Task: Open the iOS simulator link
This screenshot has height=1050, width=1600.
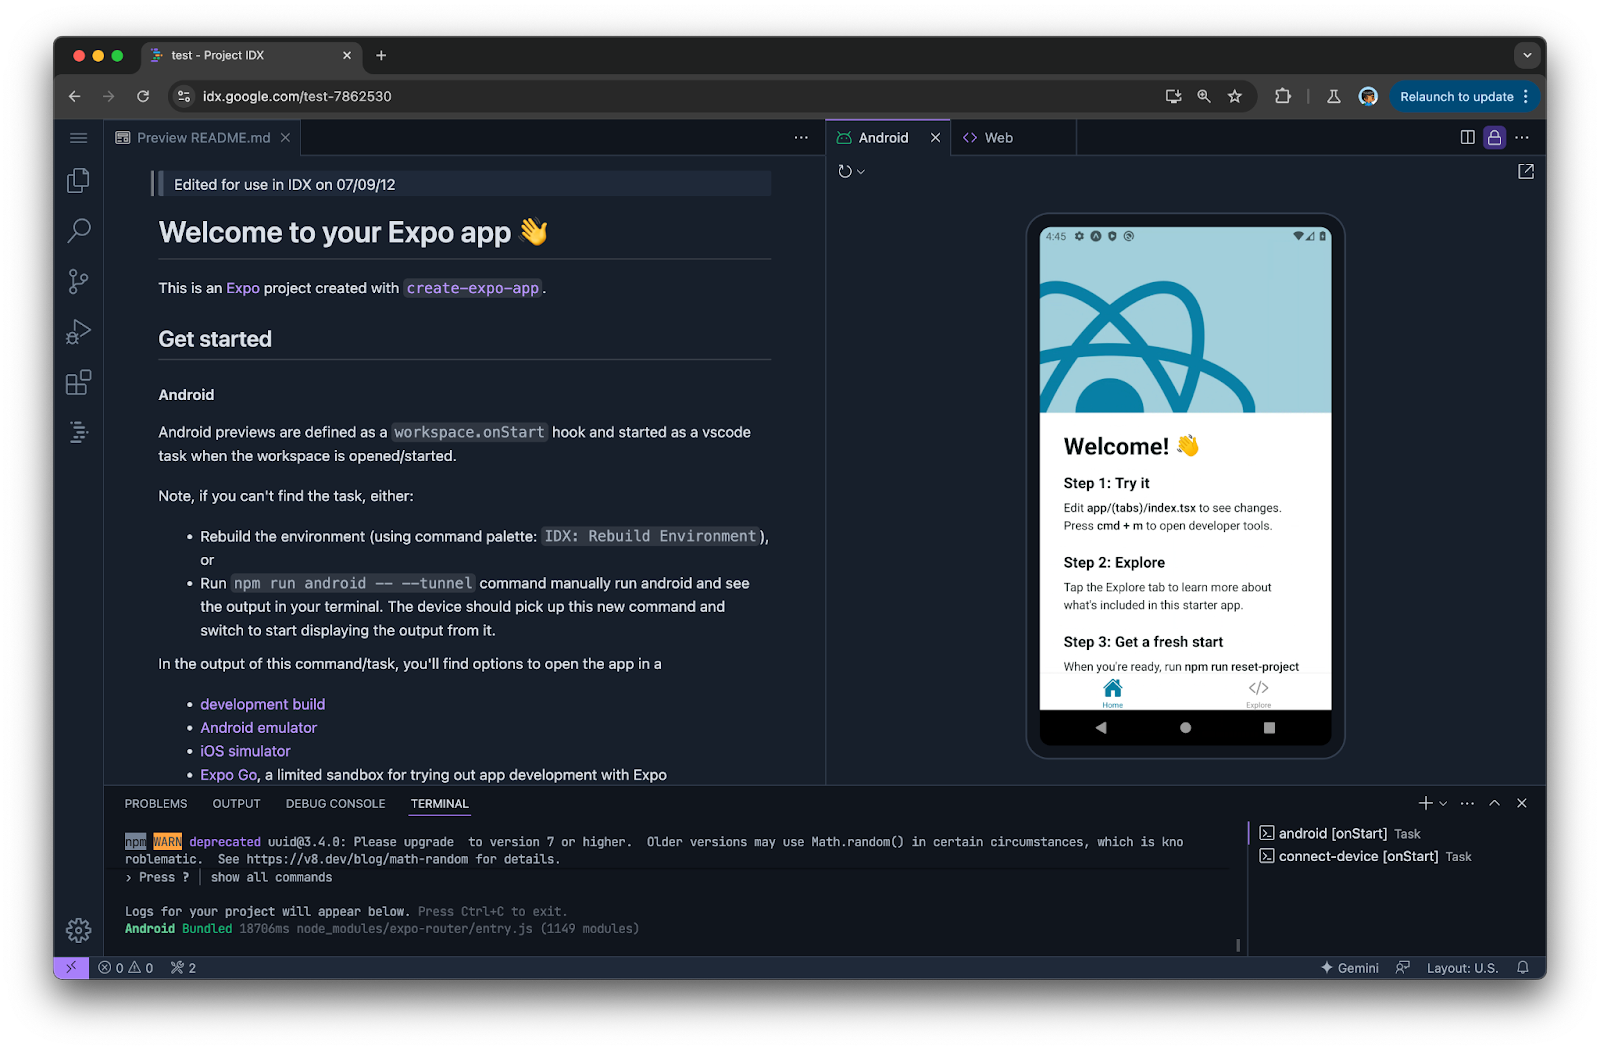Action: tap(245, 751)
